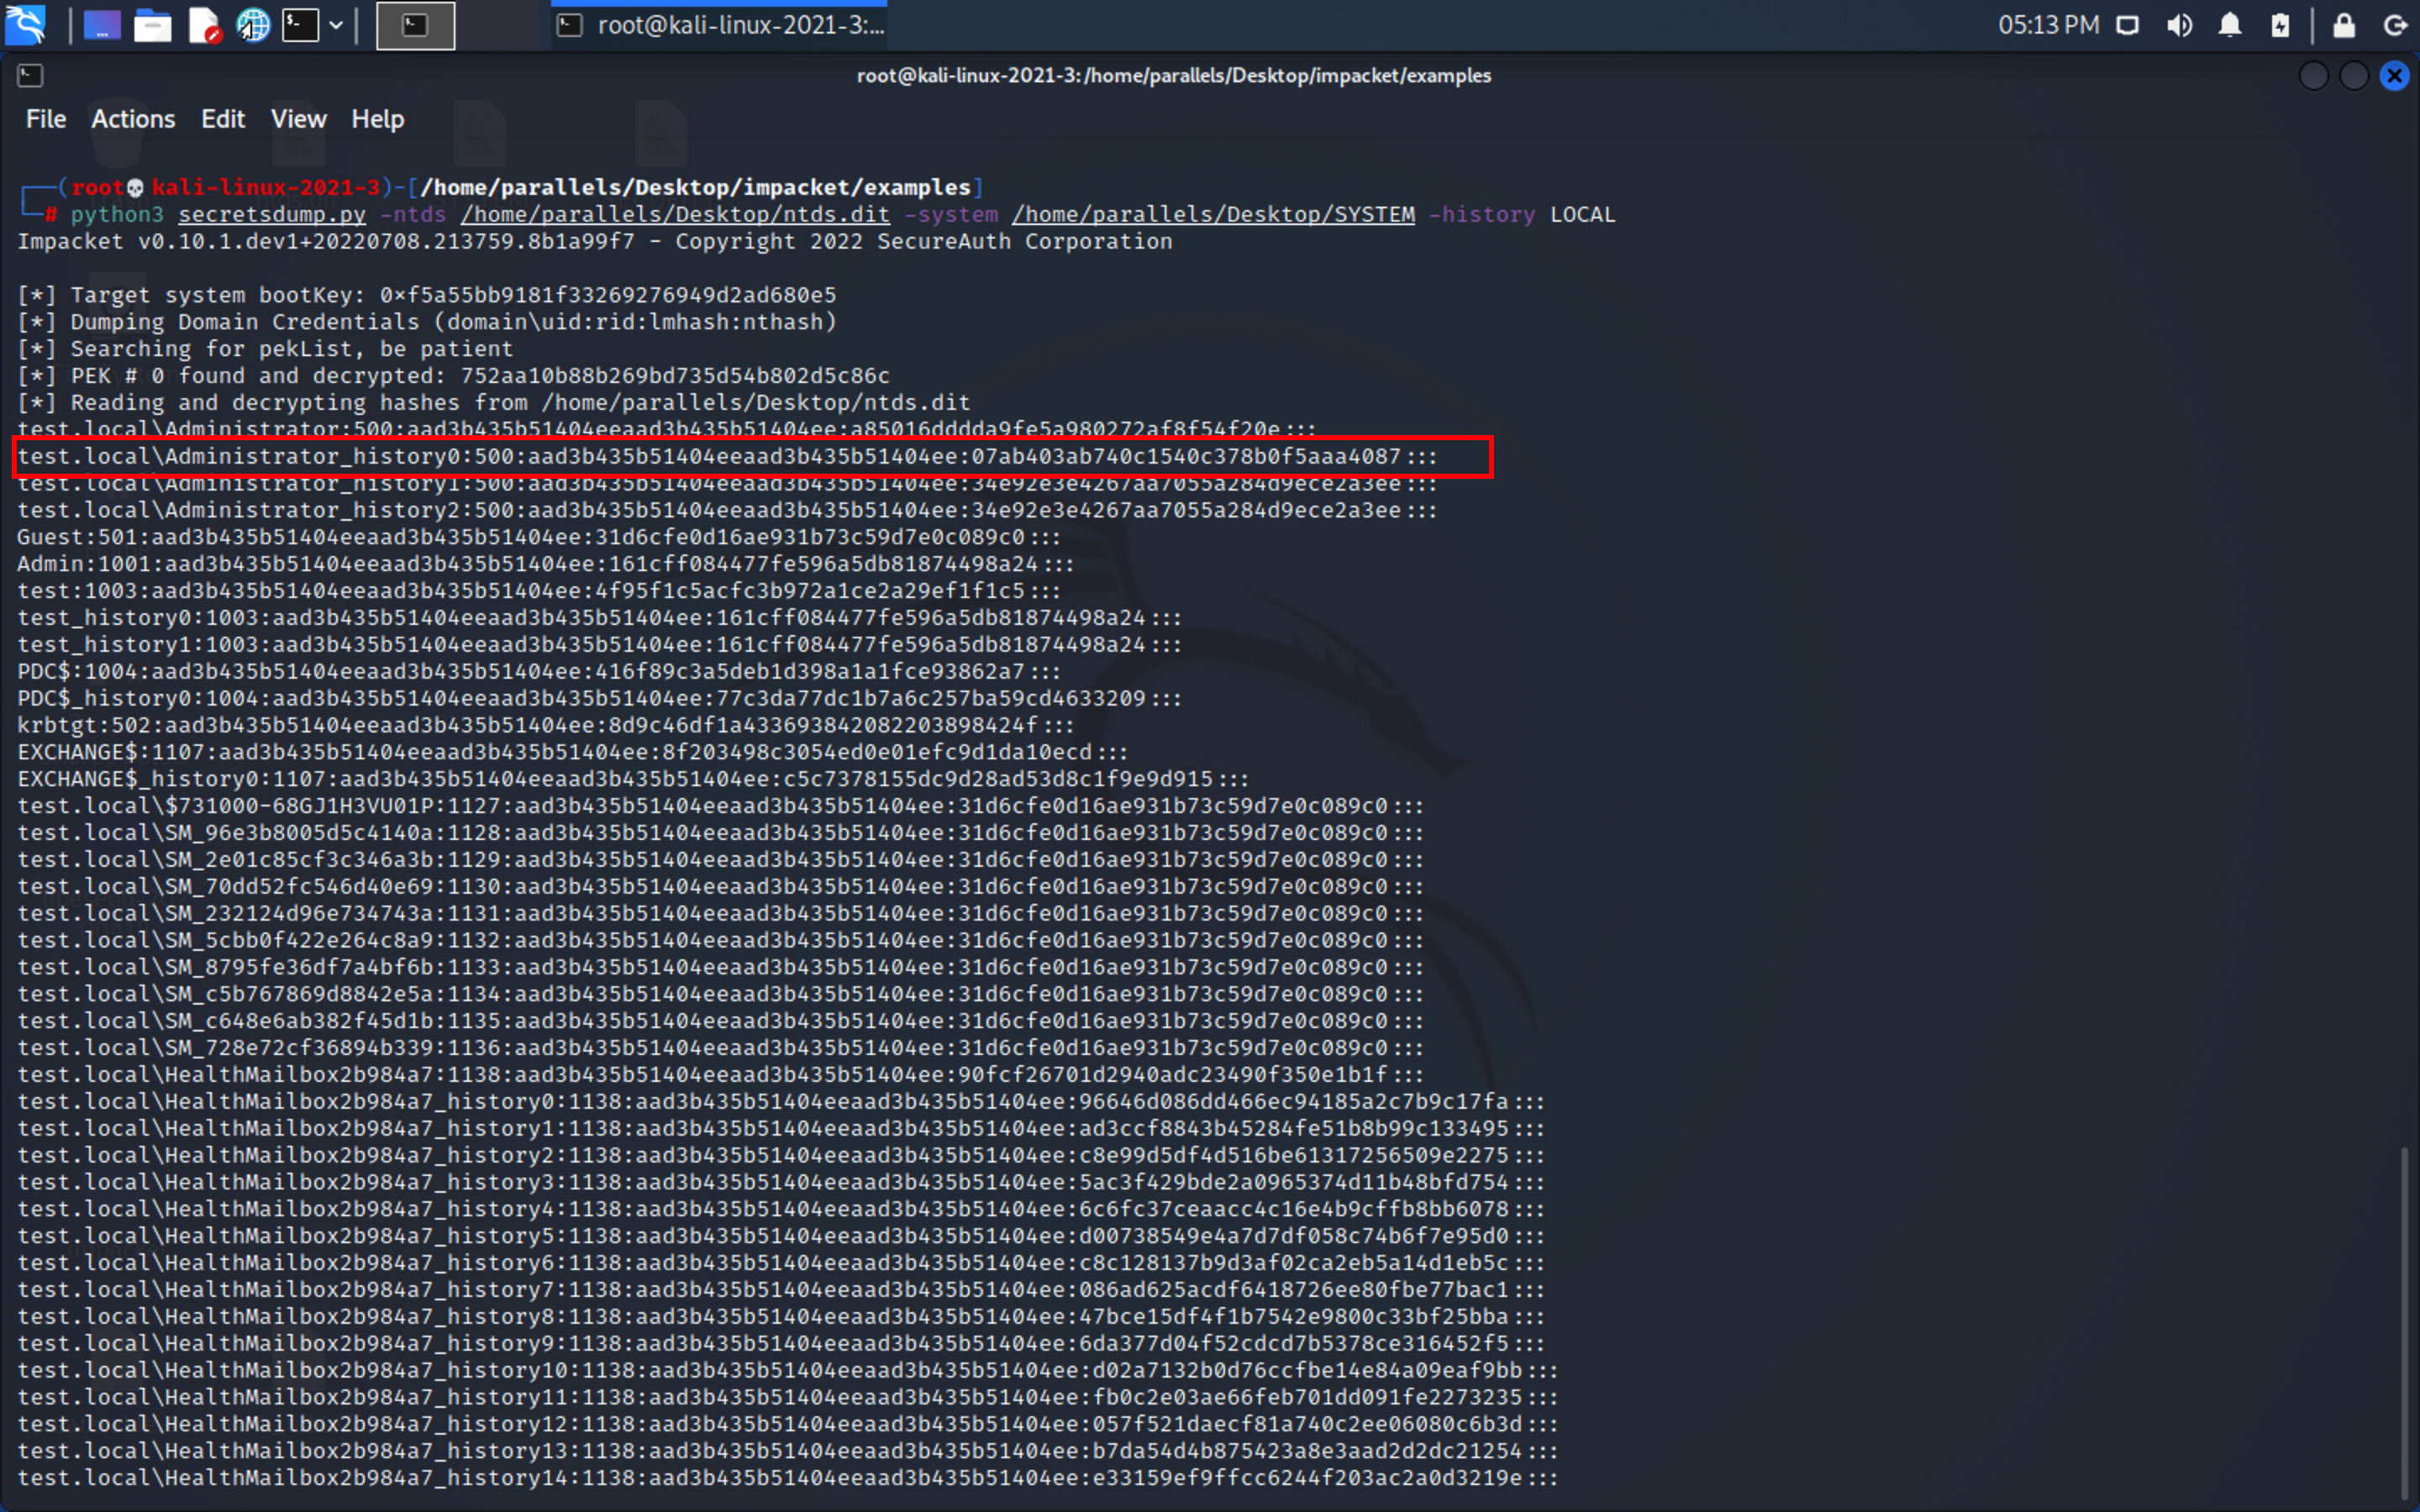
Task: Click the PDC$_history0:1004 hash line
Action: point(599,698)
